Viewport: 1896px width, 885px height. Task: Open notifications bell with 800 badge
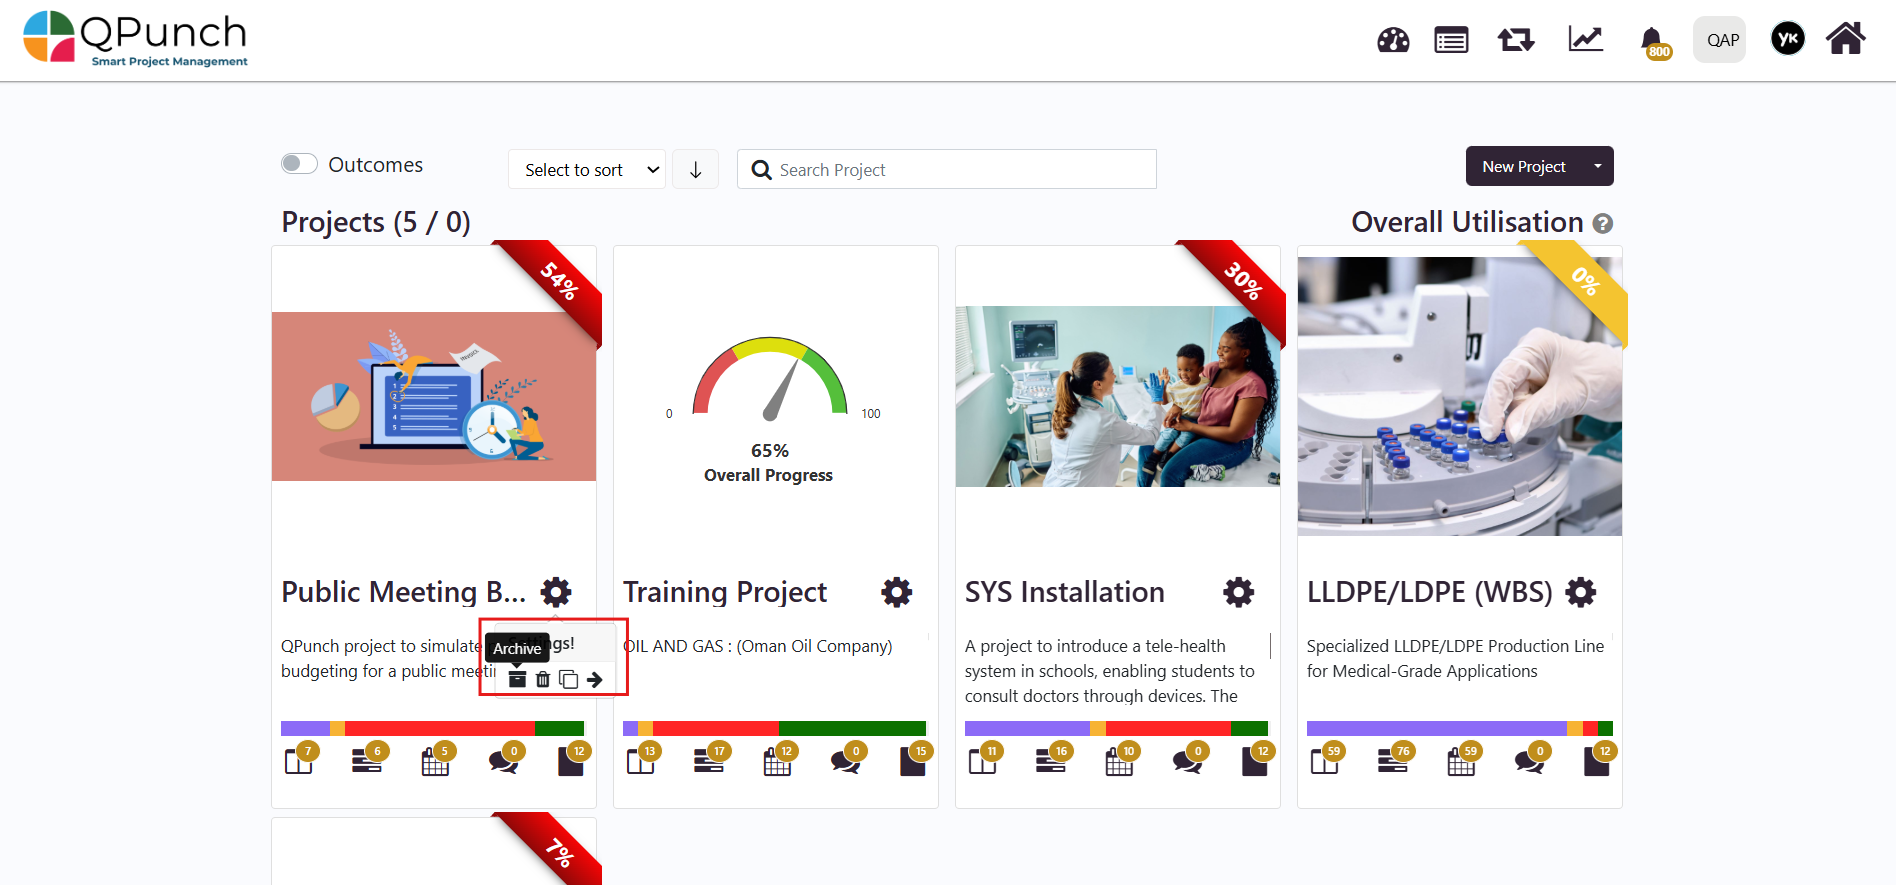pos(1653,41)
